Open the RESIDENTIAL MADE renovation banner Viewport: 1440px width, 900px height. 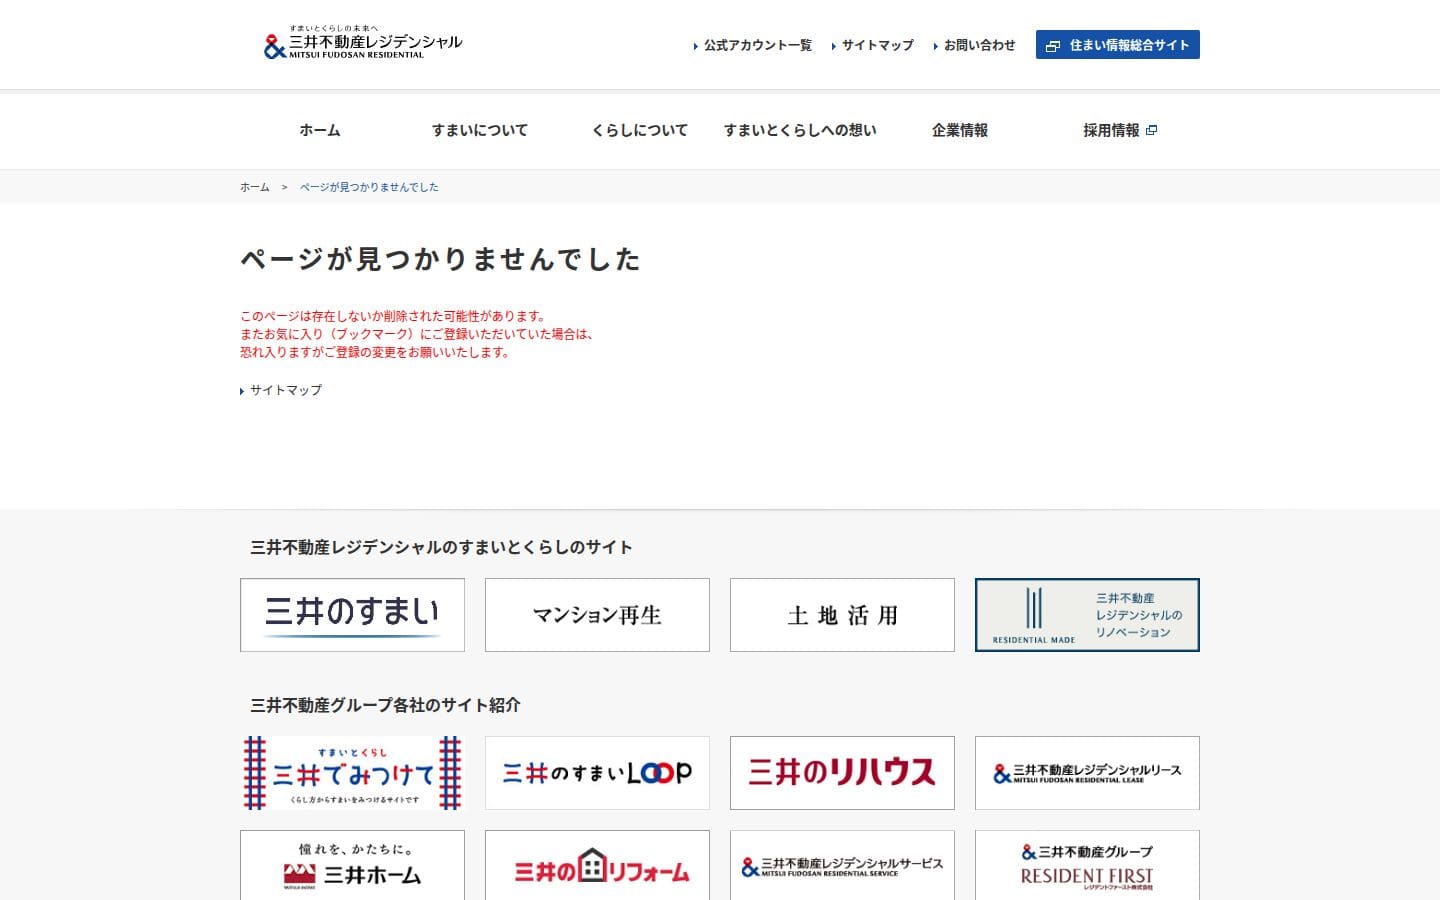1087,615
